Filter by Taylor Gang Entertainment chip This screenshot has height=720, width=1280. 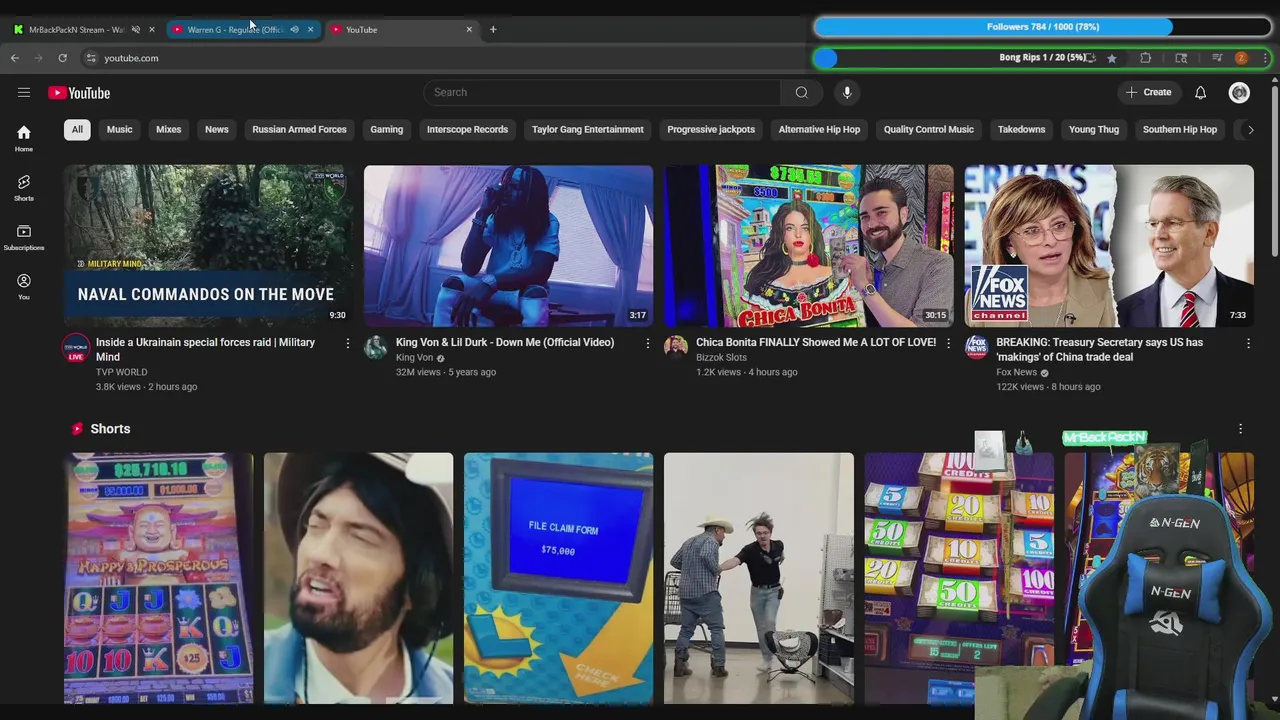pyautogui.click(x=588, y=129)
